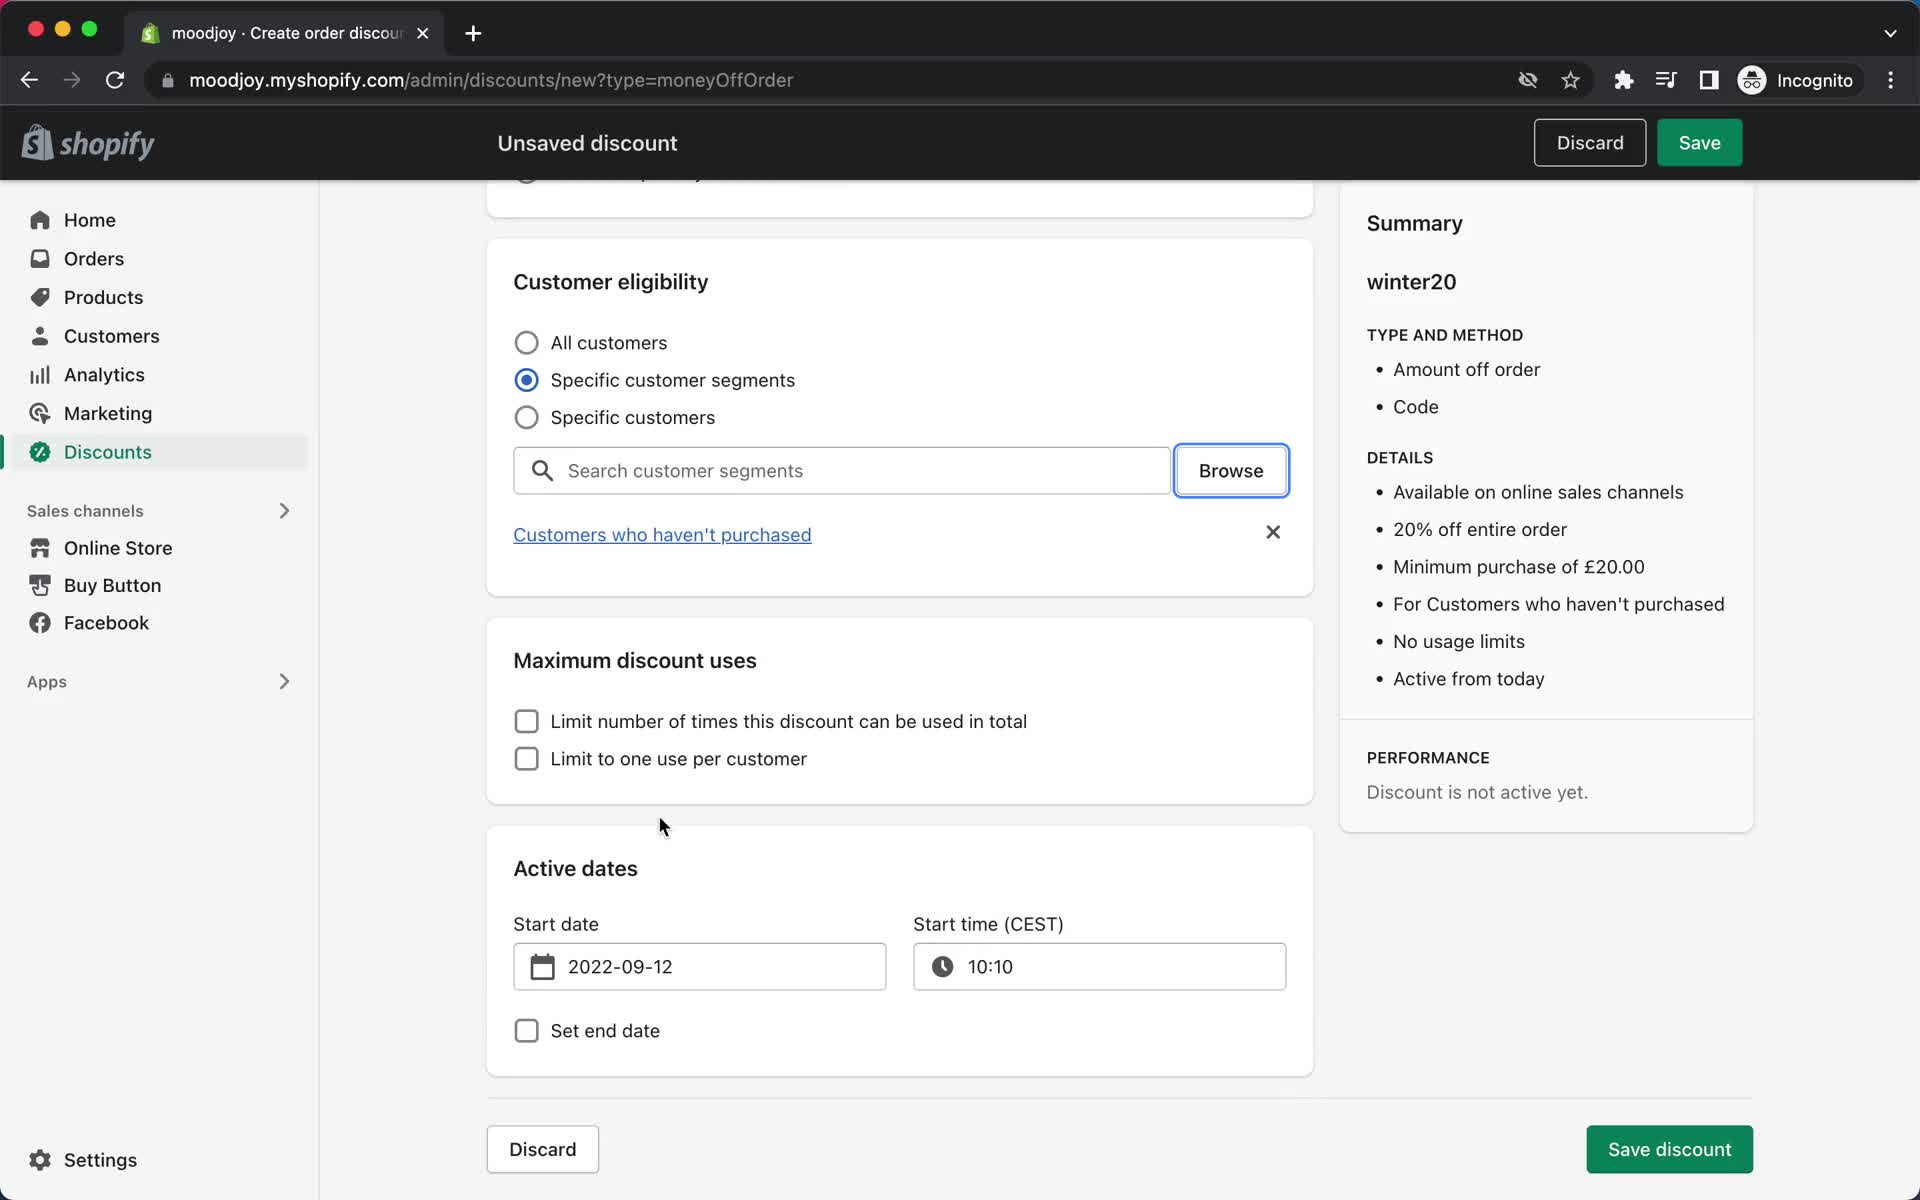Click the search icon in customer segments
Screen dimensions: 1920x1200
click(x=542, y=470)
